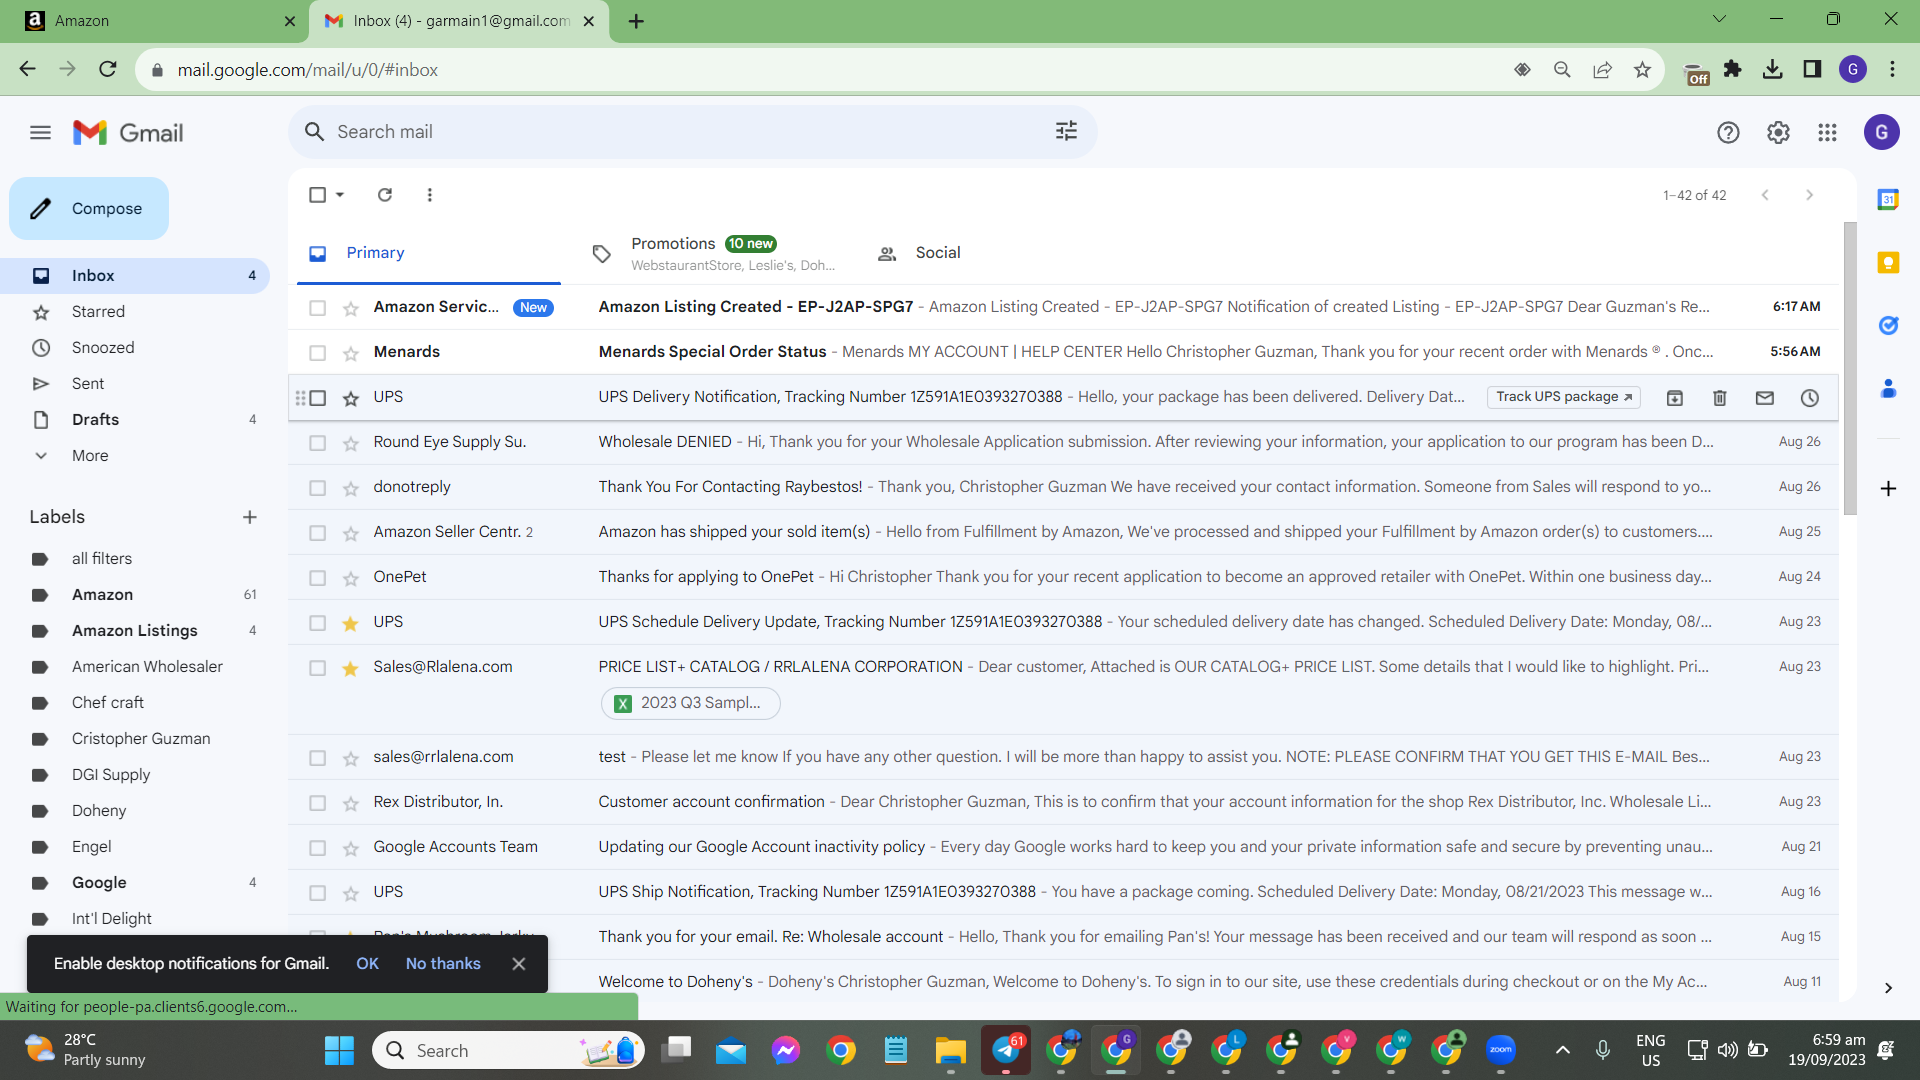This screenshot has height=1080, width=1920.
Task: Open Chrome's three-dot menu
Action: tap(1892, 69)
